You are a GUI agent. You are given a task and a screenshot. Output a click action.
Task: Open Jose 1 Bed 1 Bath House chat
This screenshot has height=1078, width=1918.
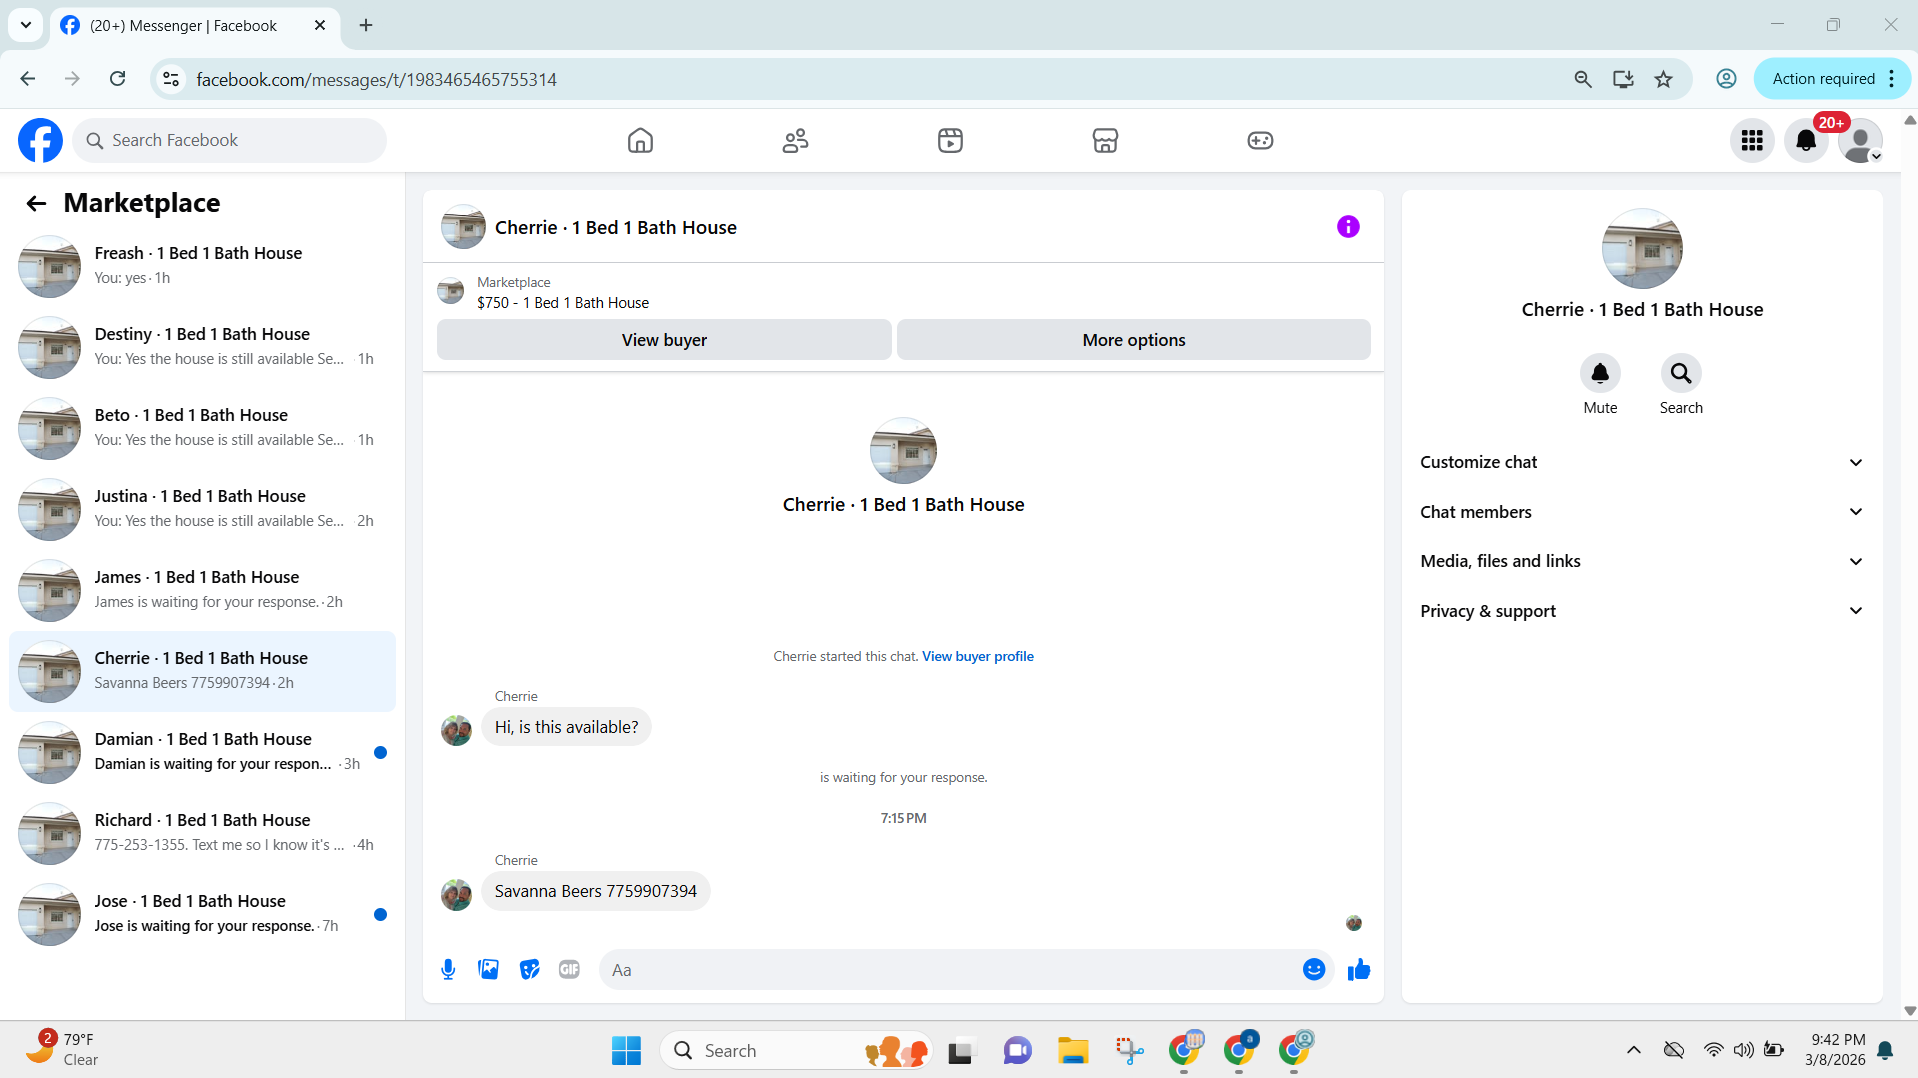pyautogui.click(x=202, y=914)
